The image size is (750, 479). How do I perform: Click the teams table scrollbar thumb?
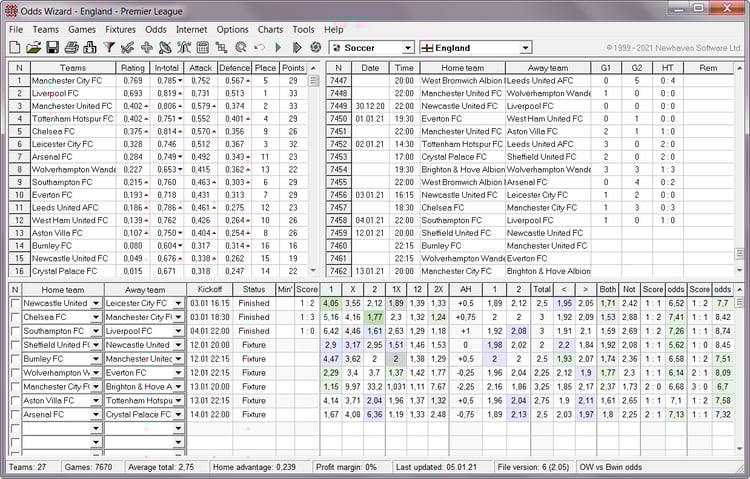313,81
